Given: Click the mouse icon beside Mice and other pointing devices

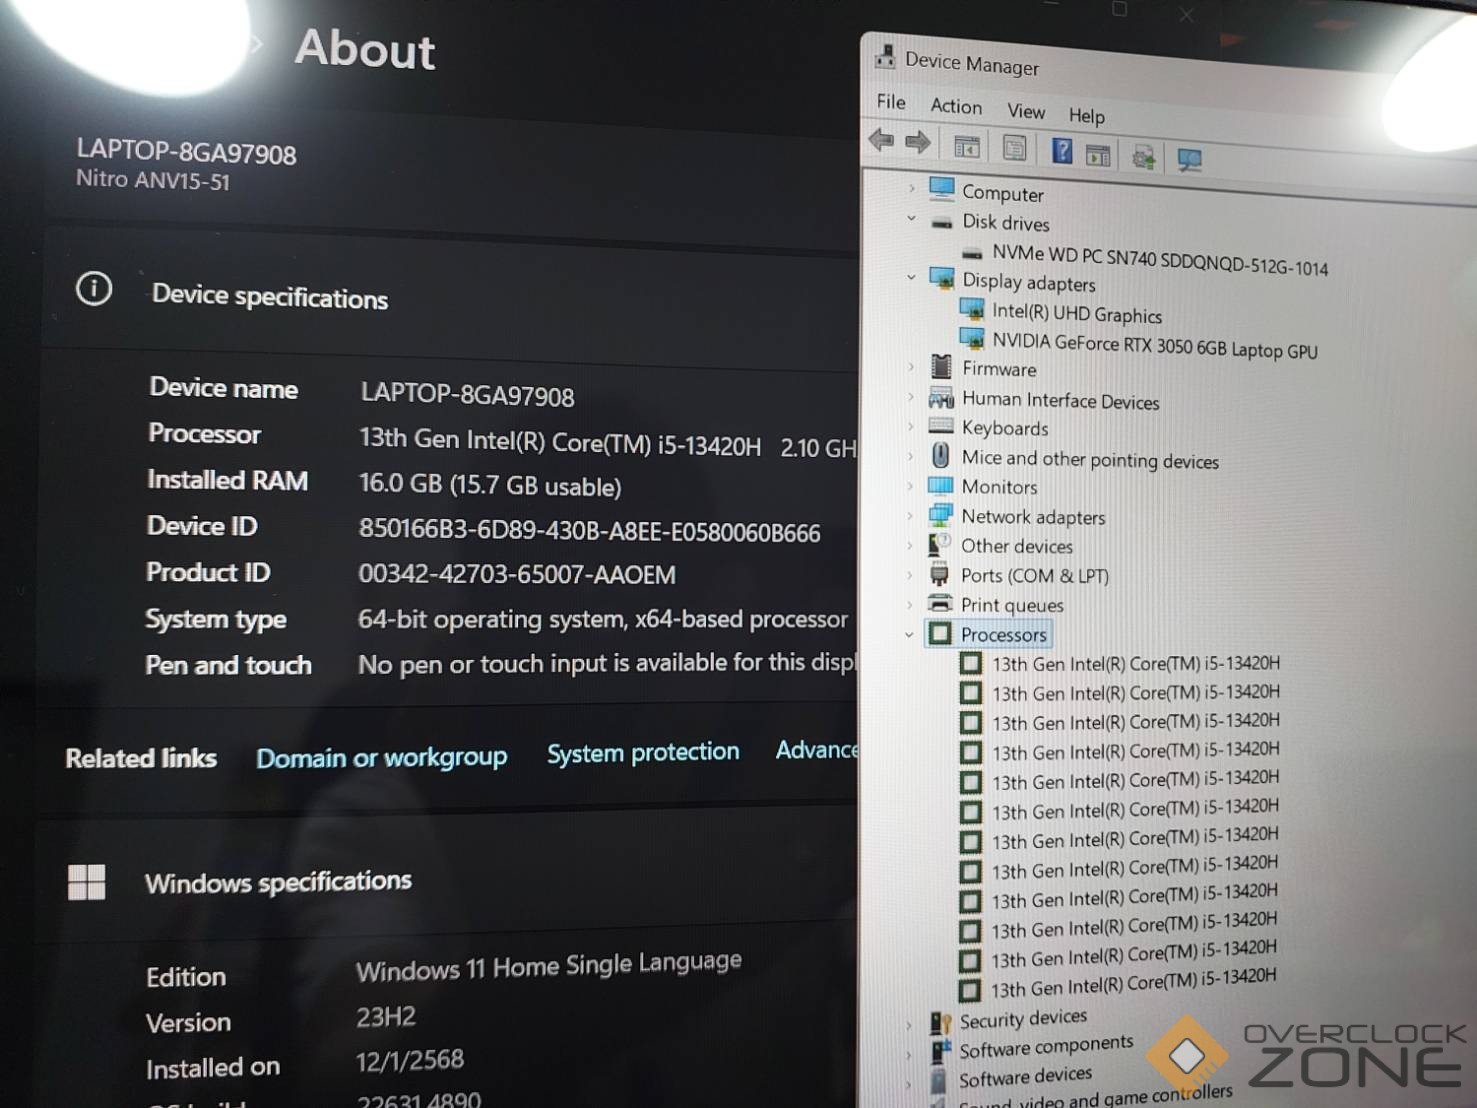Looking at the screenshot, I should coord(940,456).
